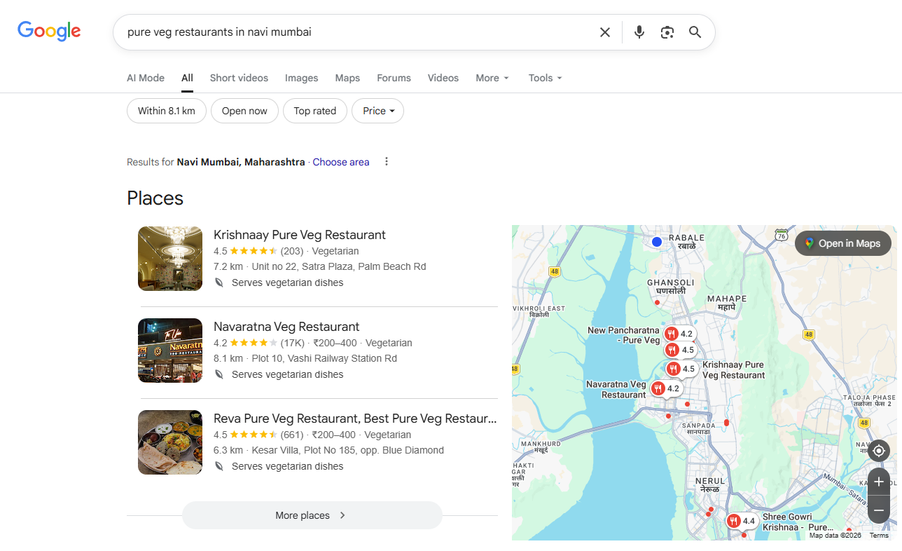Screen dimensions: 902x551
Task: Click 'New Pancharatna - Pure Veg' map label
Action: pos(623,335)
